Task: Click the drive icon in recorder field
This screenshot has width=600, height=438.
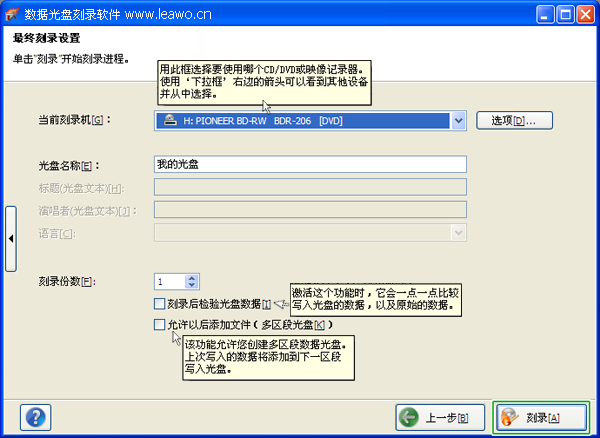Action: (170, 120)
